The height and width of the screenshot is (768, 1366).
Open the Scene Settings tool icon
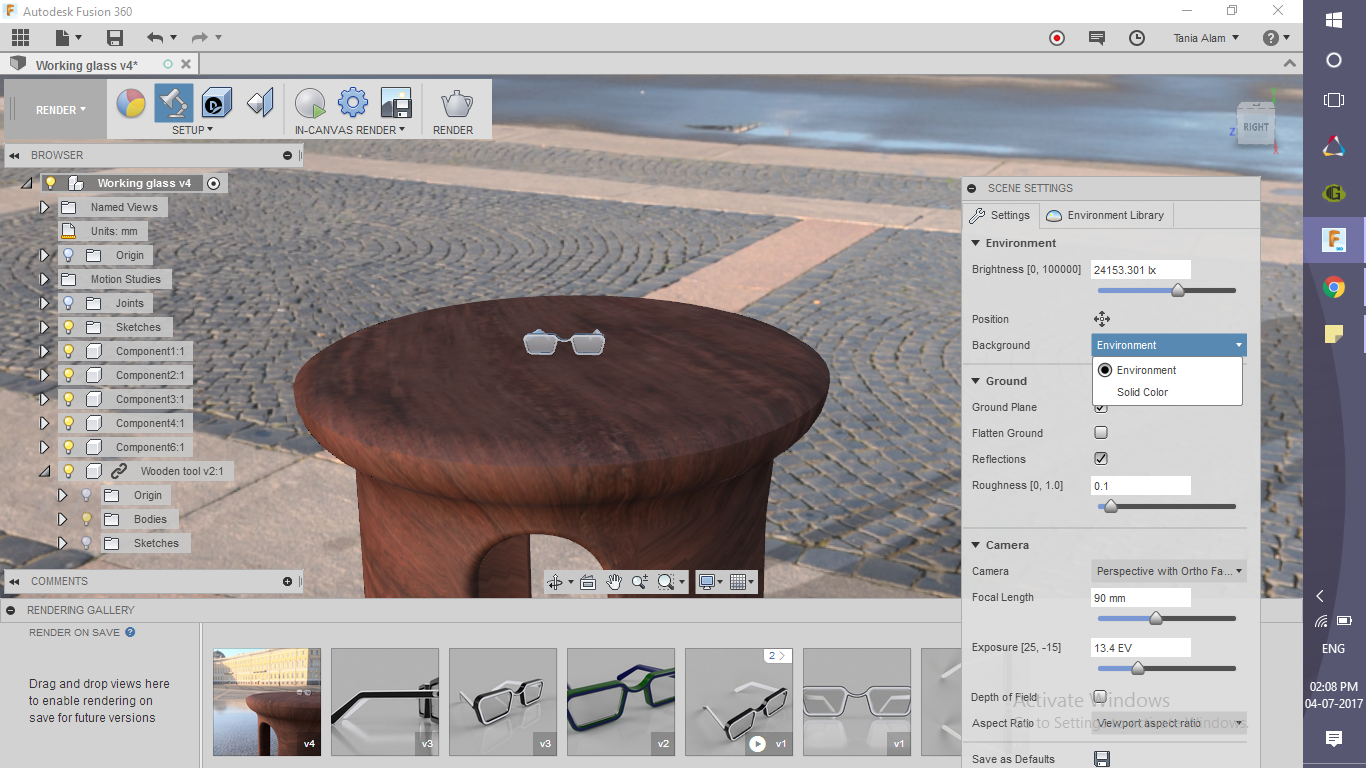tap(174, 103)
